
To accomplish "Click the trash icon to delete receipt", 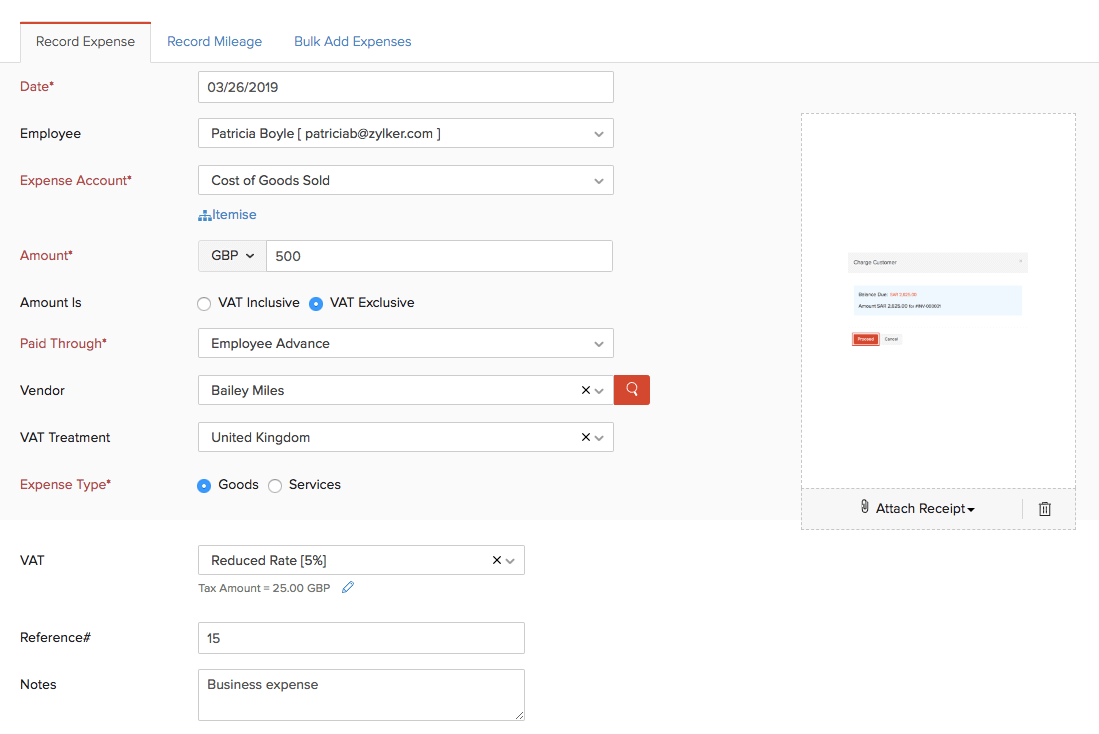I will 1044,509.
